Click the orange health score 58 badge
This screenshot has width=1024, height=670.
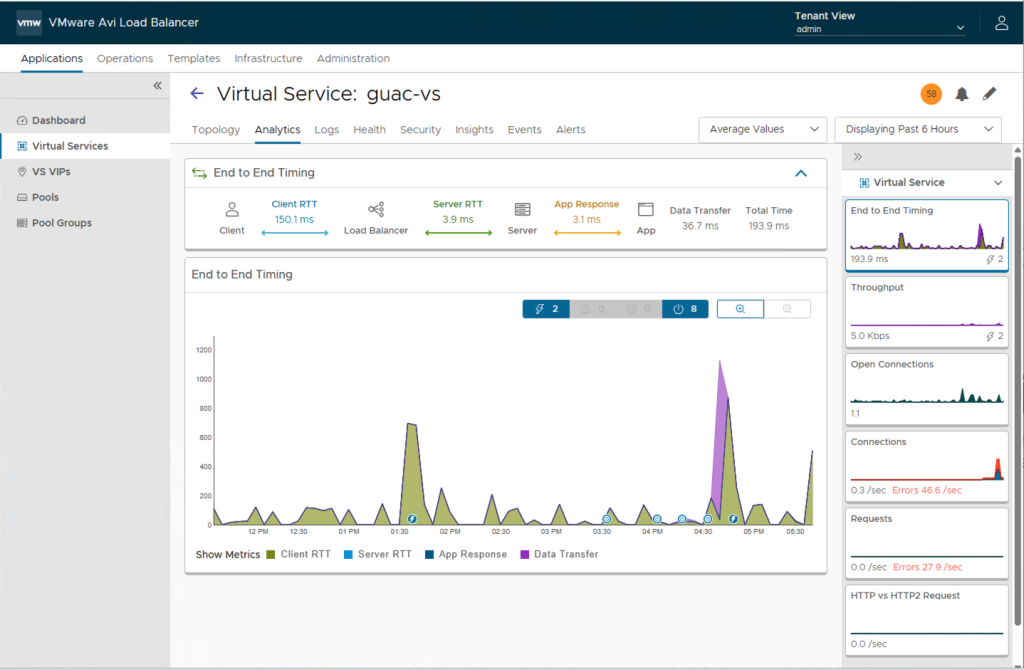coord(931,94)
